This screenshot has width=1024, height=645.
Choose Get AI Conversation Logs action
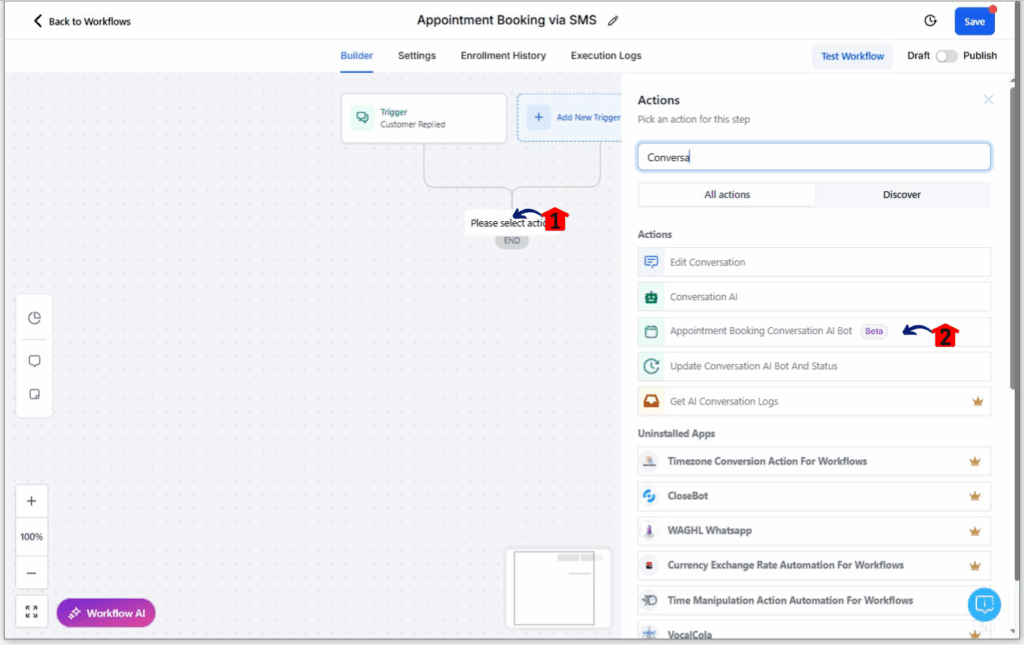click(x=814, y=401)
